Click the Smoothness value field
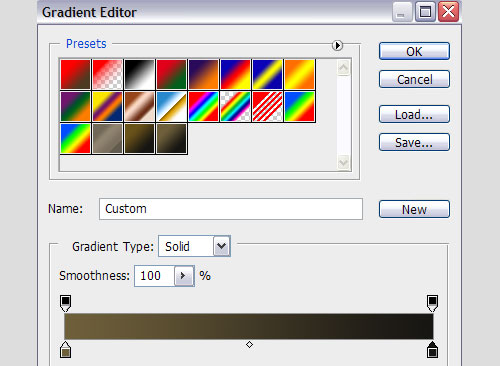The image size is (500, 366). 155,276
